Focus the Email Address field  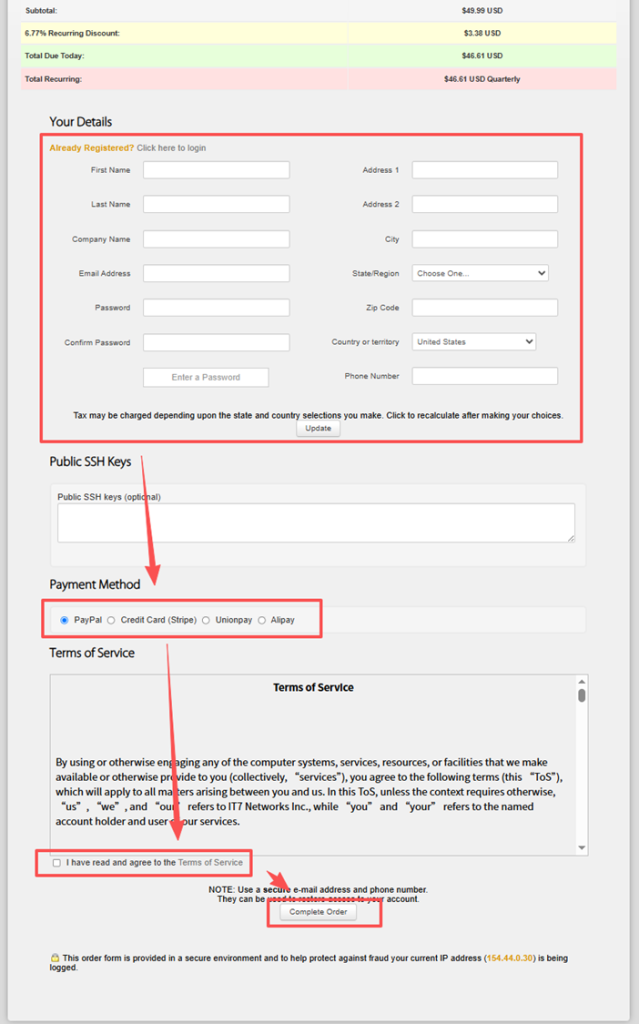point(216,273)
